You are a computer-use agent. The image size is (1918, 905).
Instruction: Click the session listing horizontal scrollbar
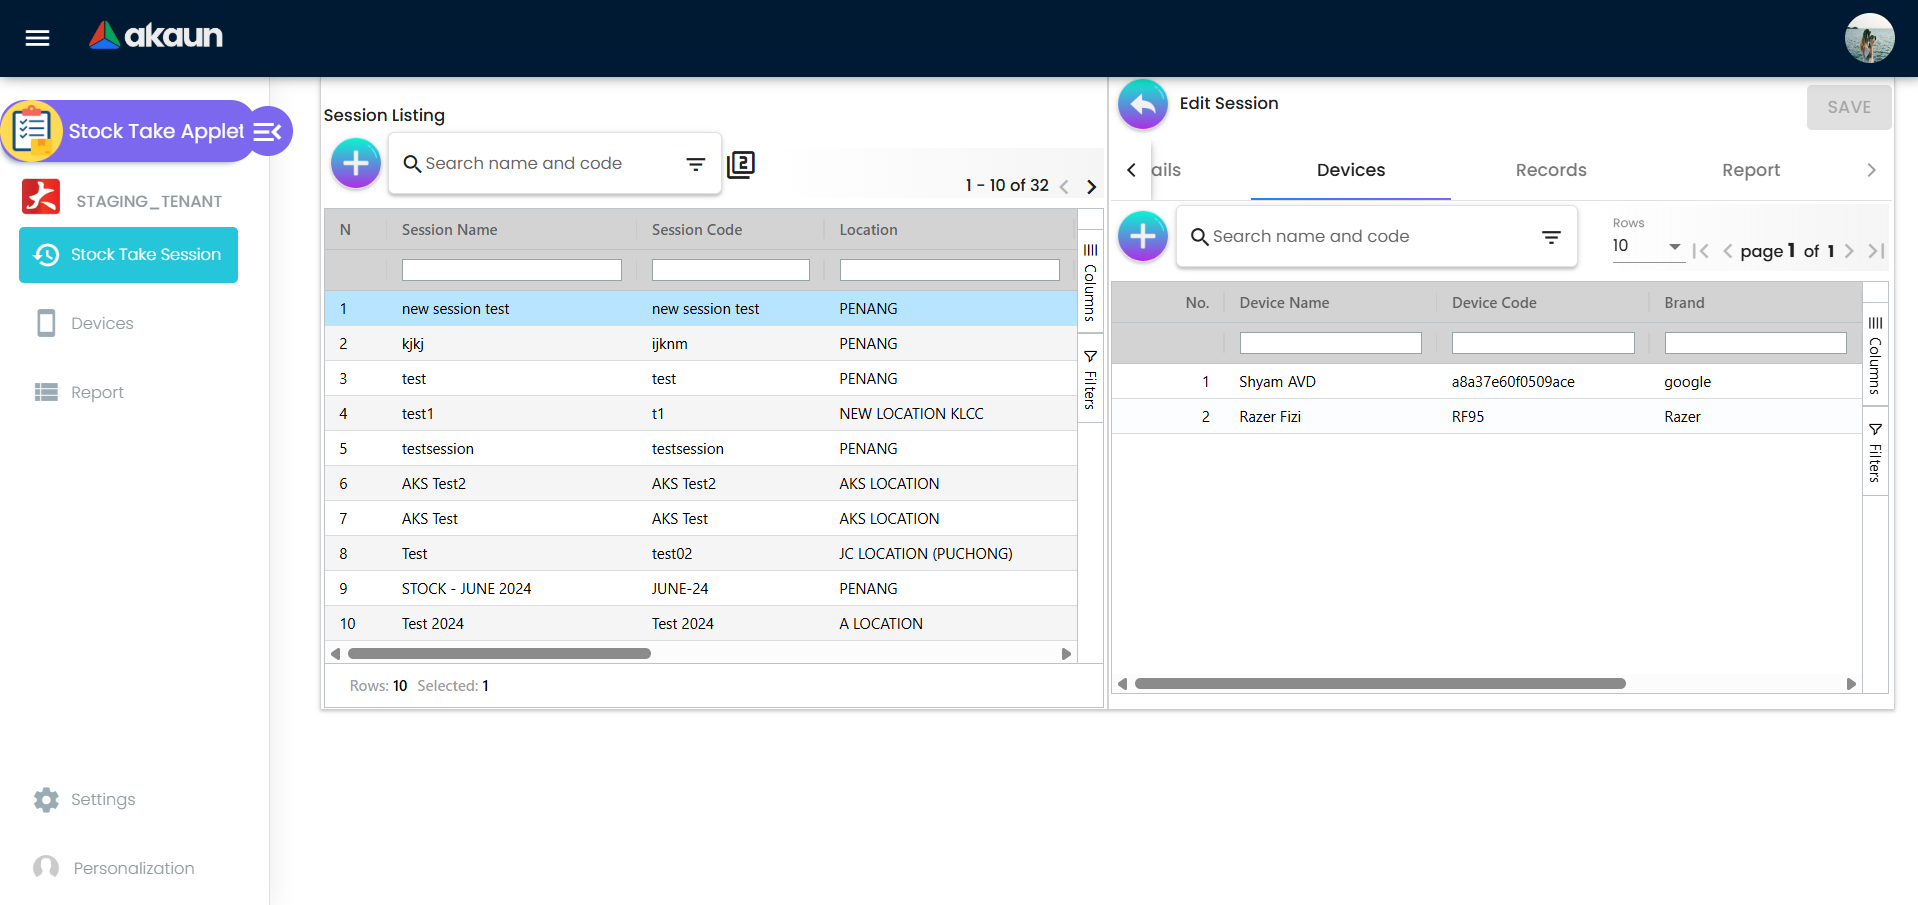(500, 654)
